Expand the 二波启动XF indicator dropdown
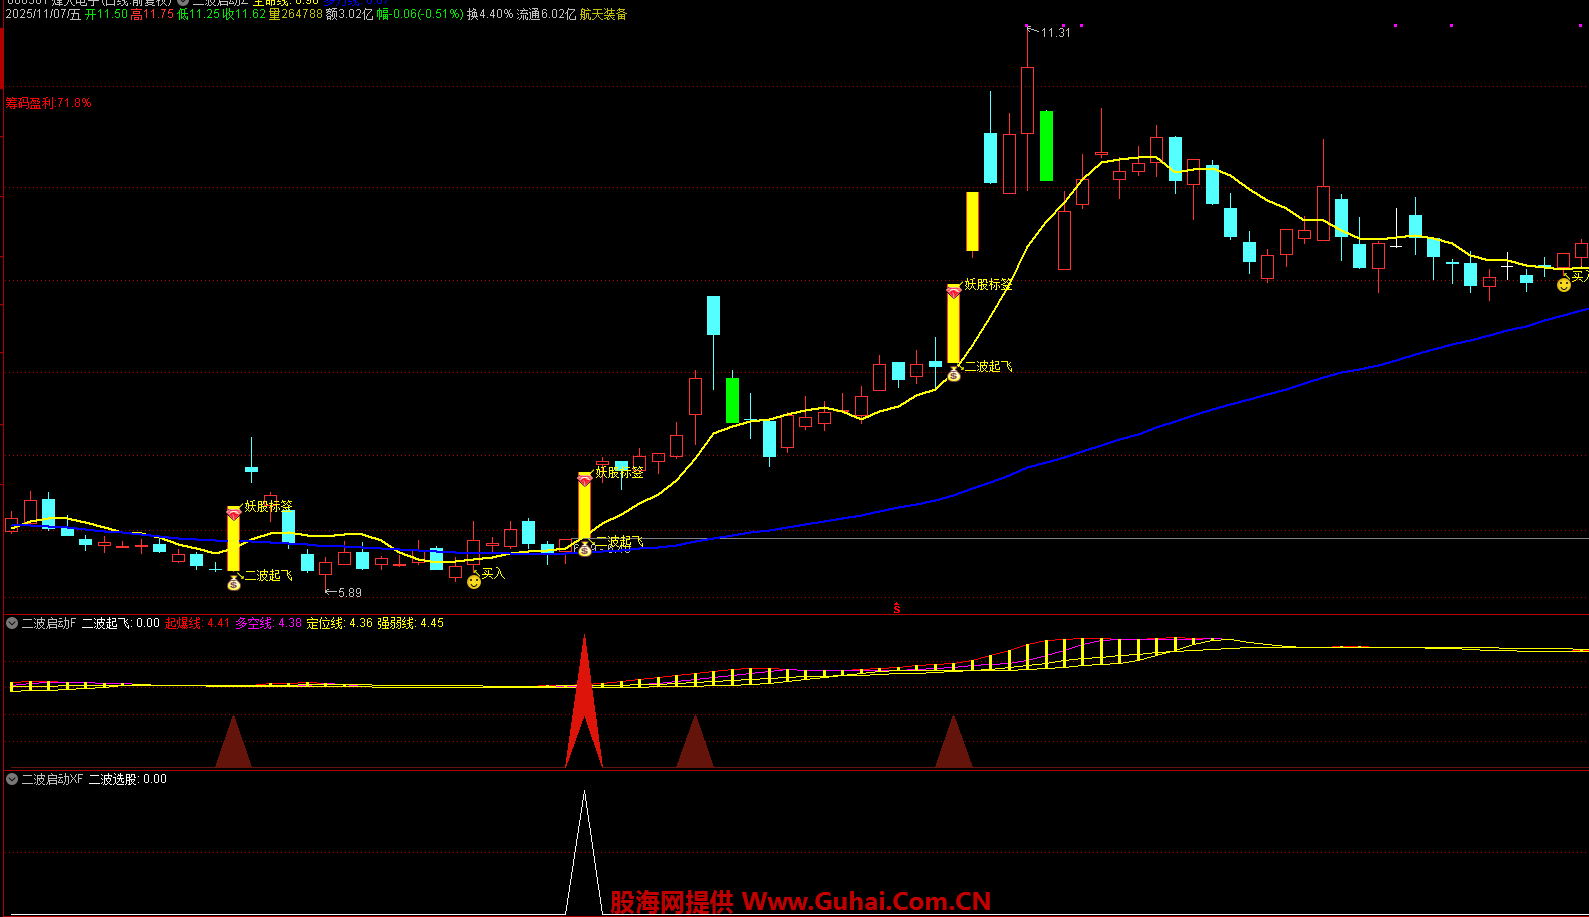Screen dimensions: 1589x917 12,779
